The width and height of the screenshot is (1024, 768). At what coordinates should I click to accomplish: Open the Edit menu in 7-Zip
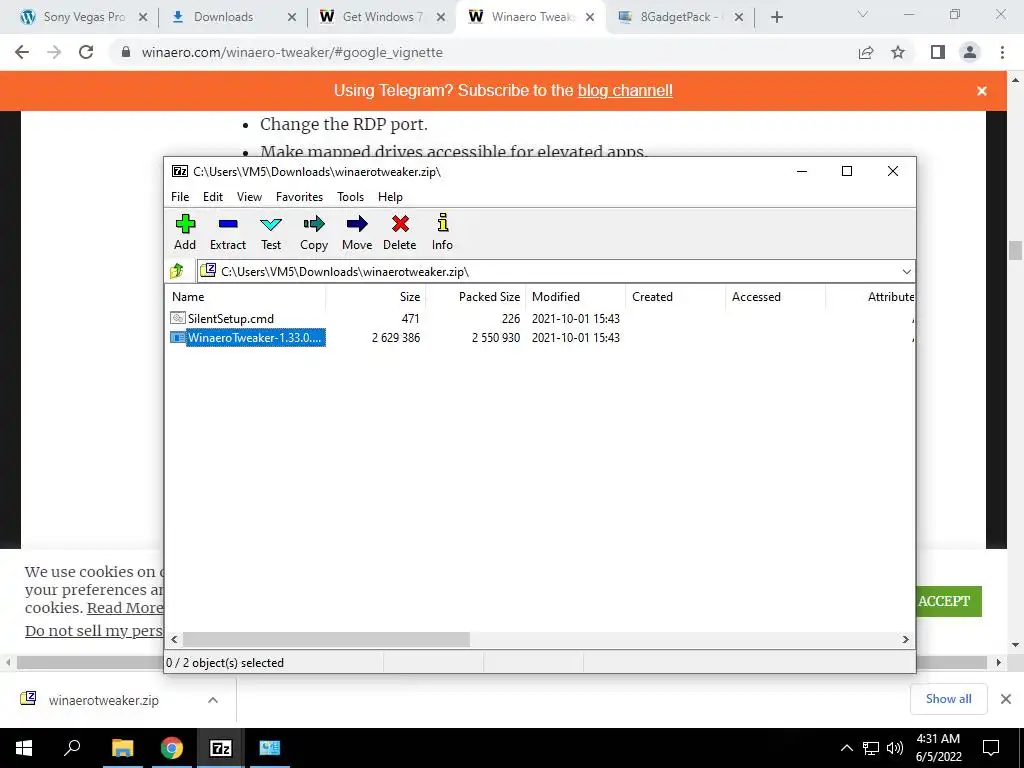click(213, 197)
